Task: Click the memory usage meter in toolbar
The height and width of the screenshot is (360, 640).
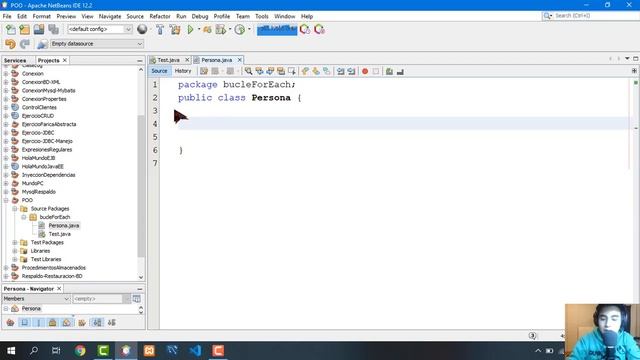Action: (277, 29)
